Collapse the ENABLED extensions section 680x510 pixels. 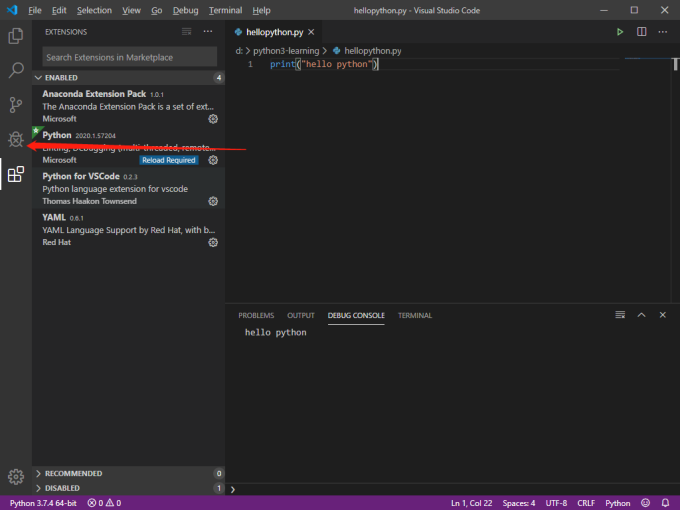tap(128, 78)
